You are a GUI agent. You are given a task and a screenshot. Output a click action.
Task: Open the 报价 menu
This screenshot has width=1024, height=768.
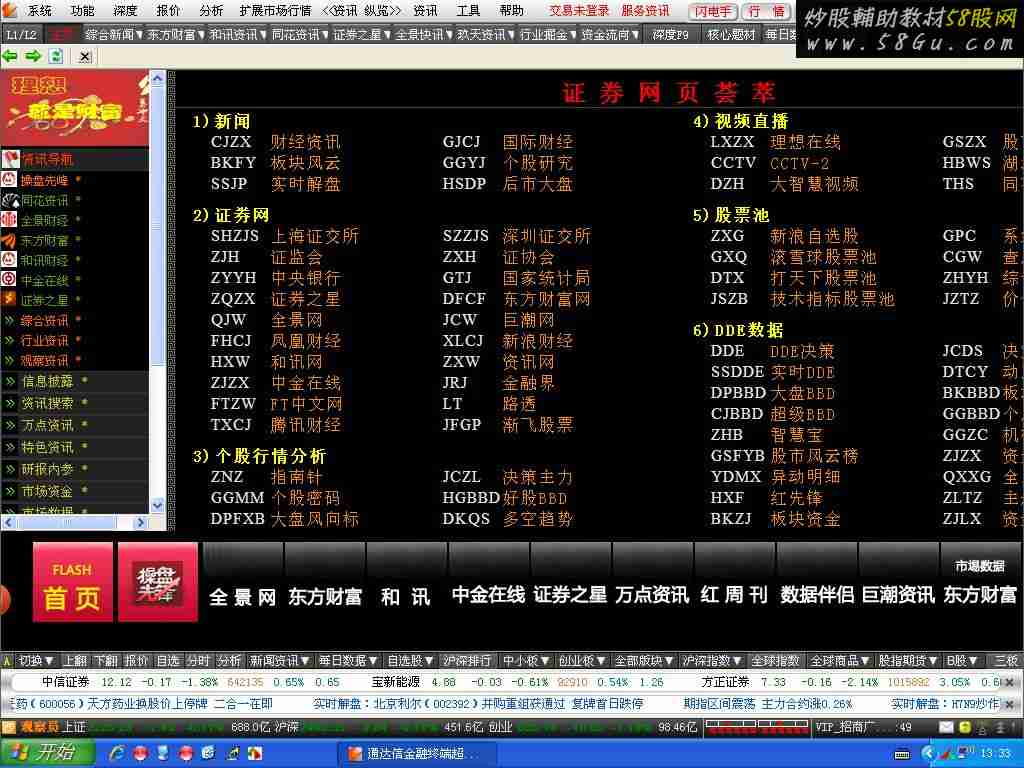[x=168, y=10]
